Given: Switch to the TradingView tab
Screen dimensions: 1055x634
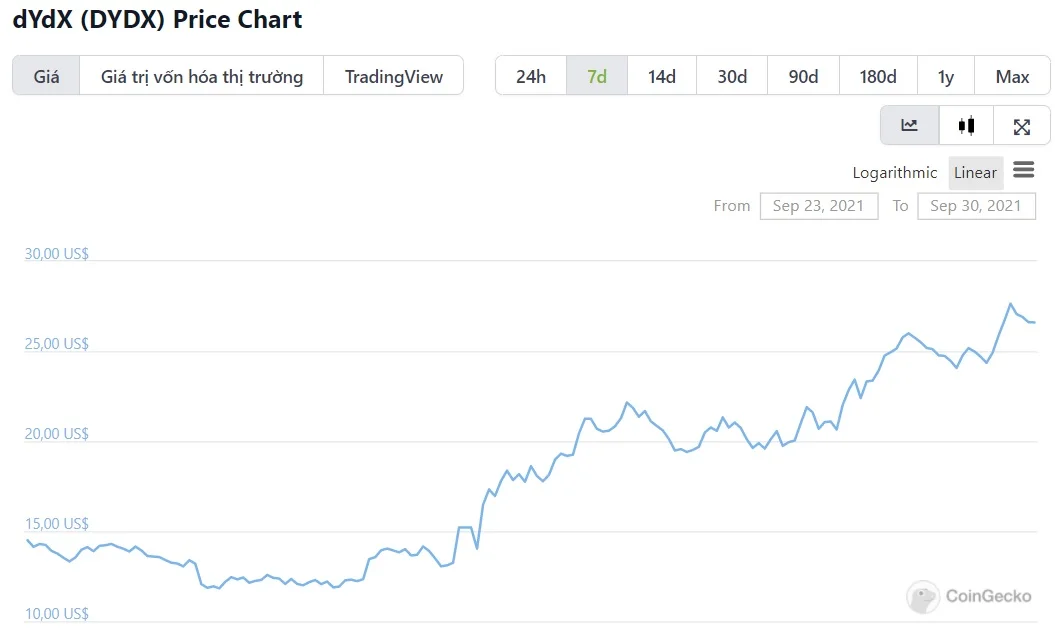Looking at the screenshot, I should [x=394, y=76].
